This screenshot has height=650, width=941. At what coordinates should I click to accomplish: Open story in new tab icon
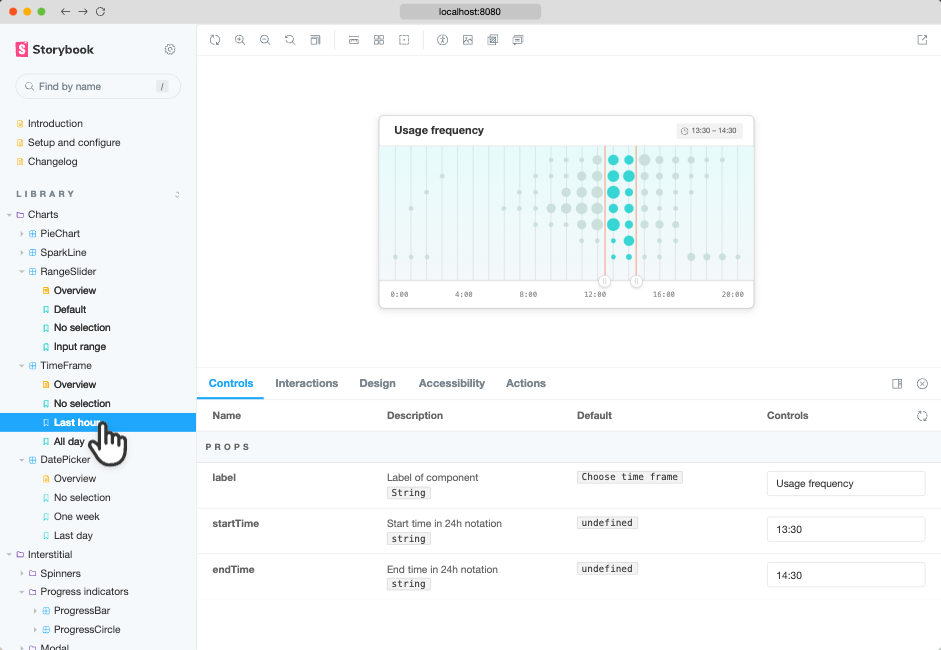(922, 40)
